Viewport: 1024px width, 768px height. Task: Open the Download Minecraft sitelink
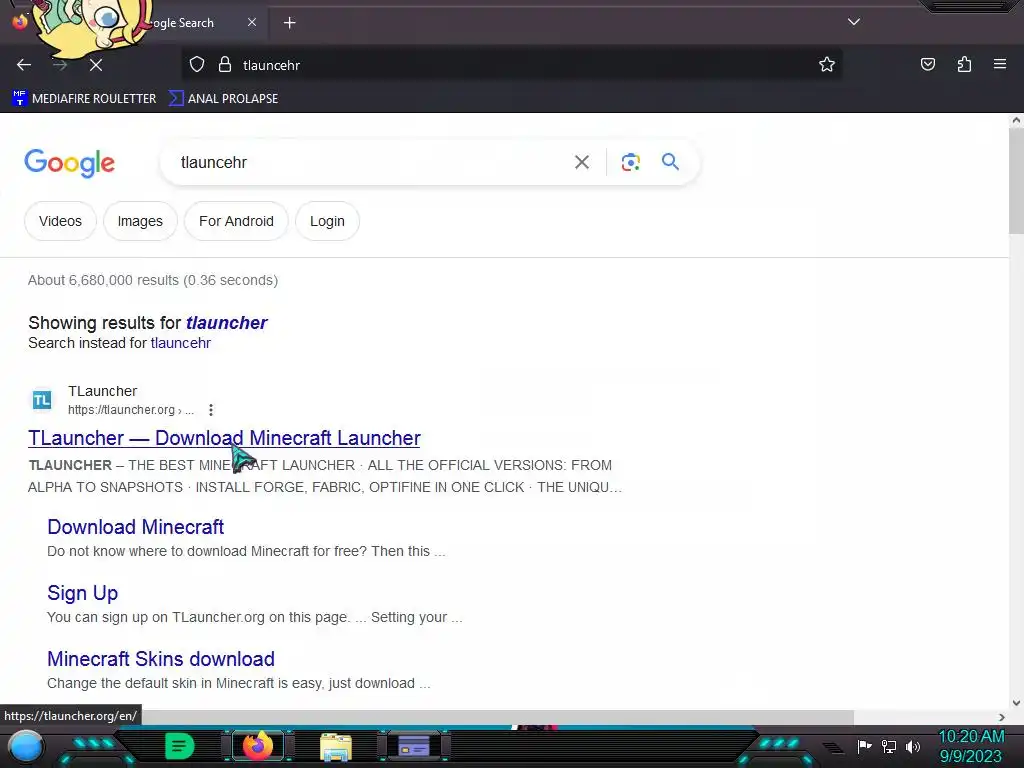136,527
